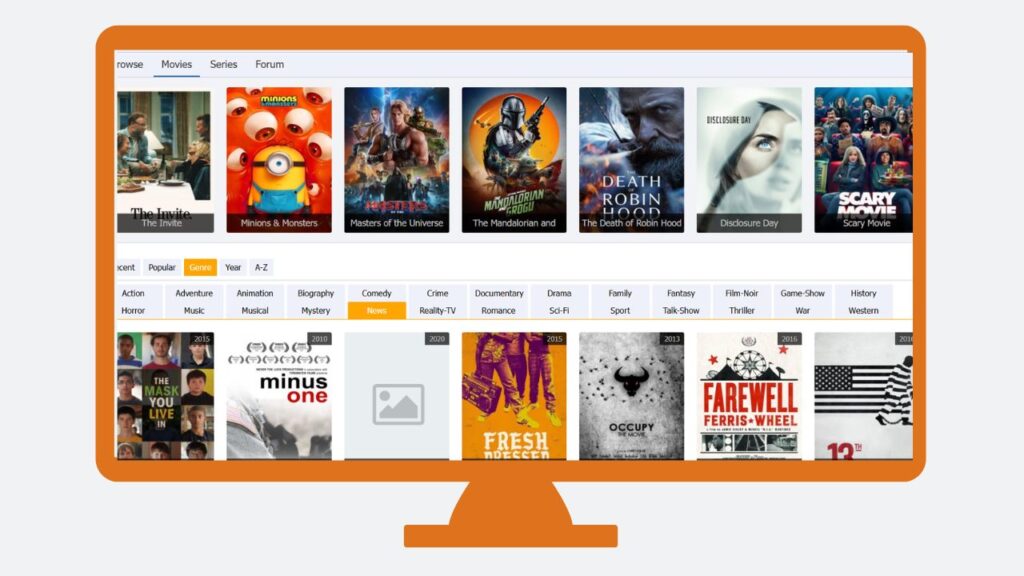Filter by Family genre
Image resolution: width=1024 pixels, height=576 pixels.
pos(620,293)
